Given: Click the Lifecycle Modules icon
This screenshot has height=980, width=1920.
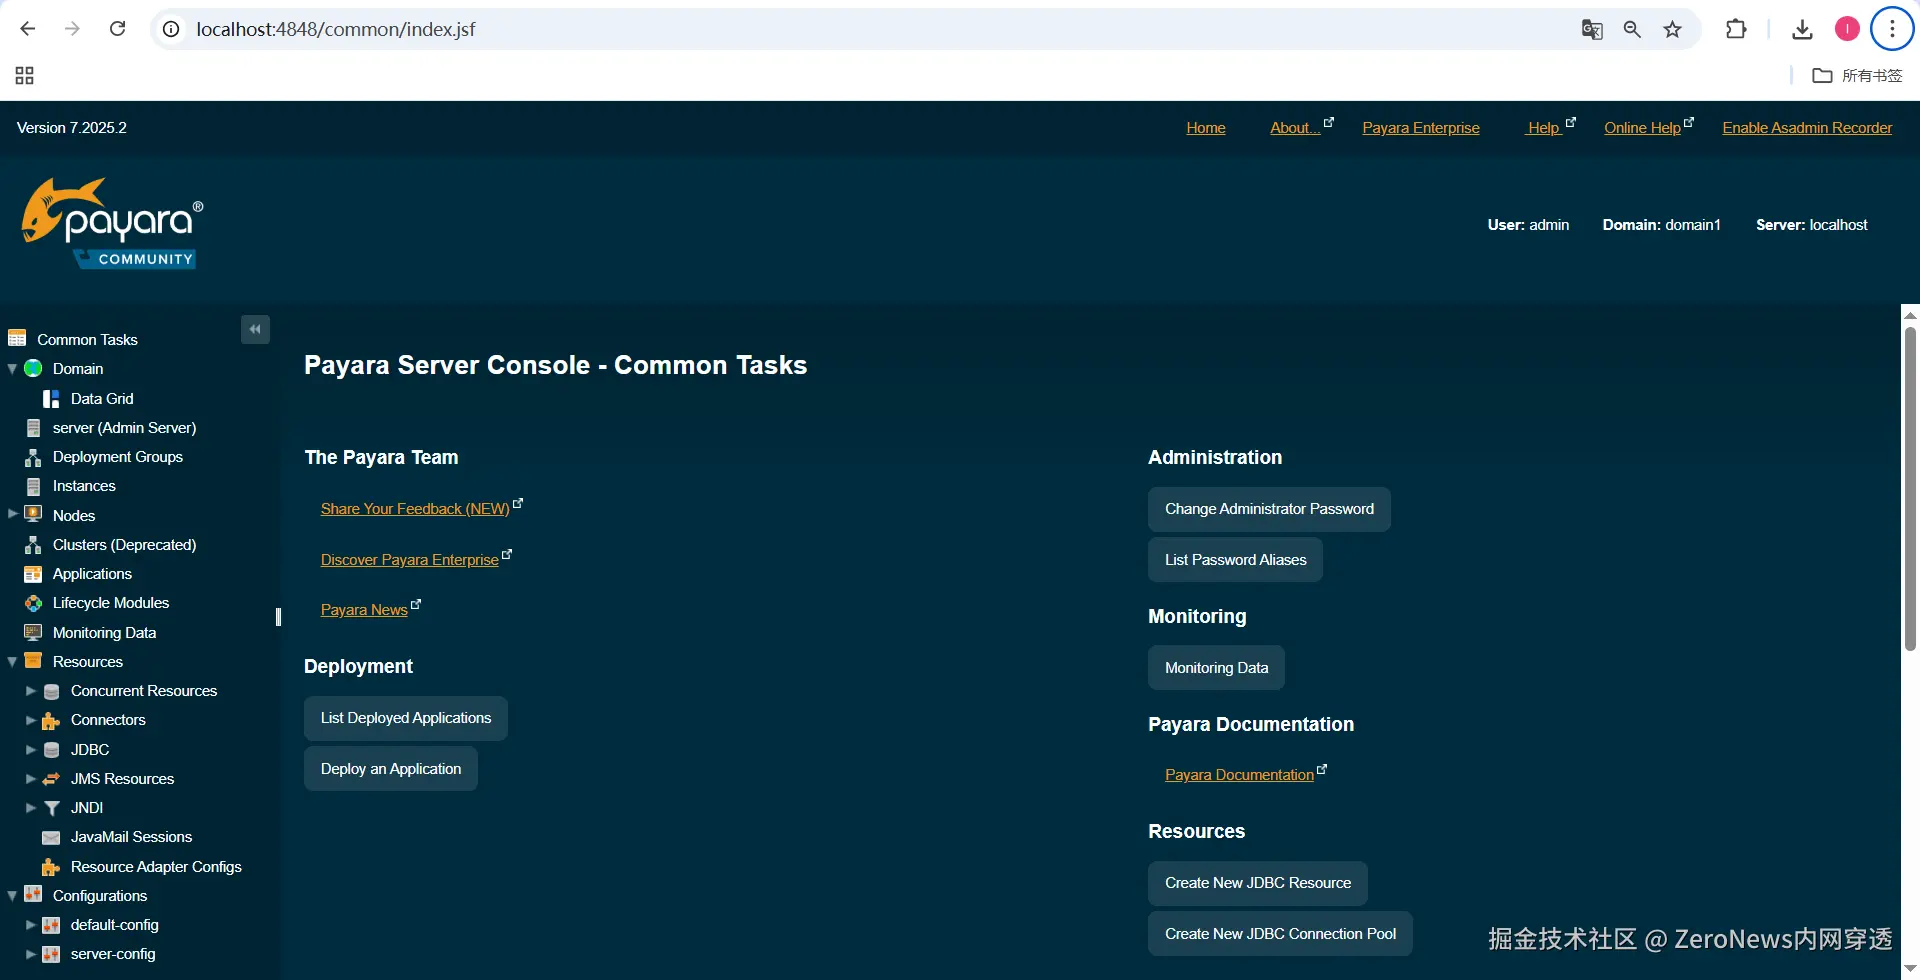Looking at the screenshot, I should point(33,603).
